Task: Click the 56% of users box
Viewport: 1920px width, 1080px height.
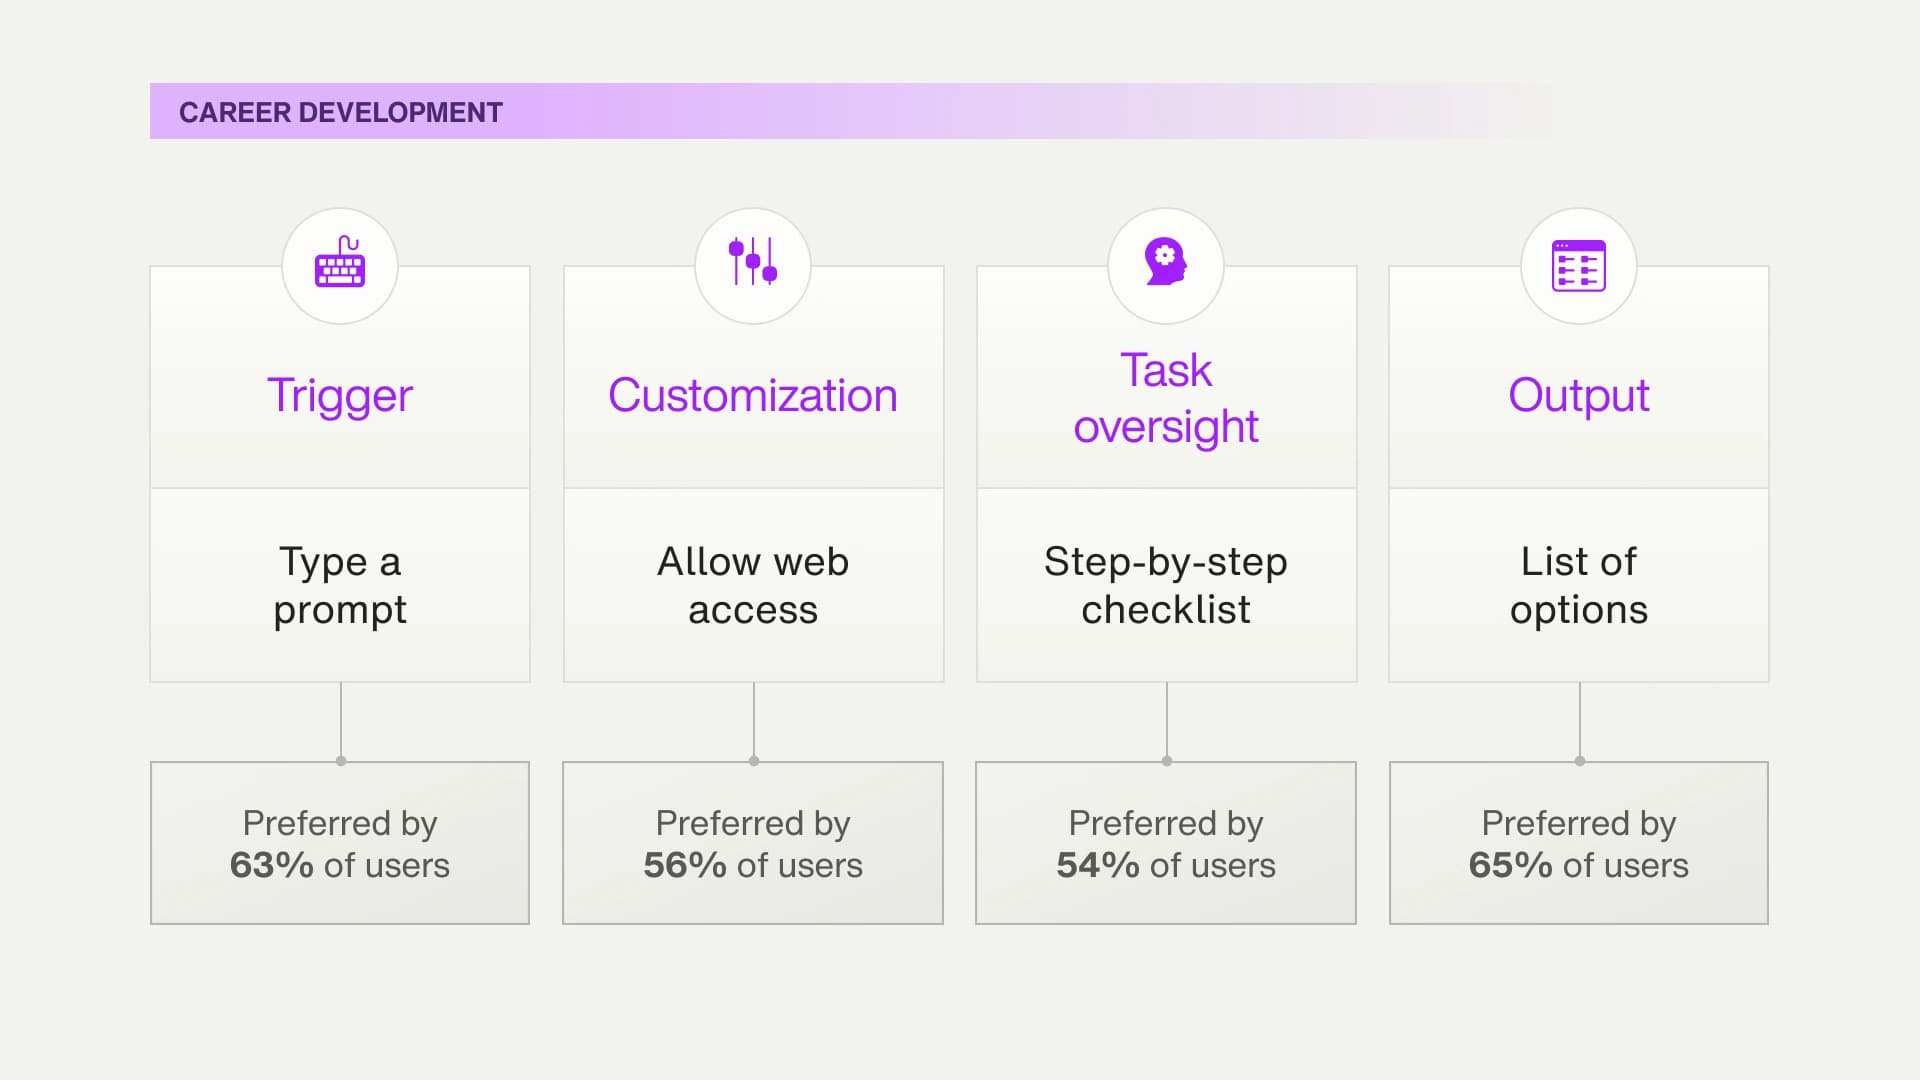Action: pyautogui.click(x=753, y=843)
